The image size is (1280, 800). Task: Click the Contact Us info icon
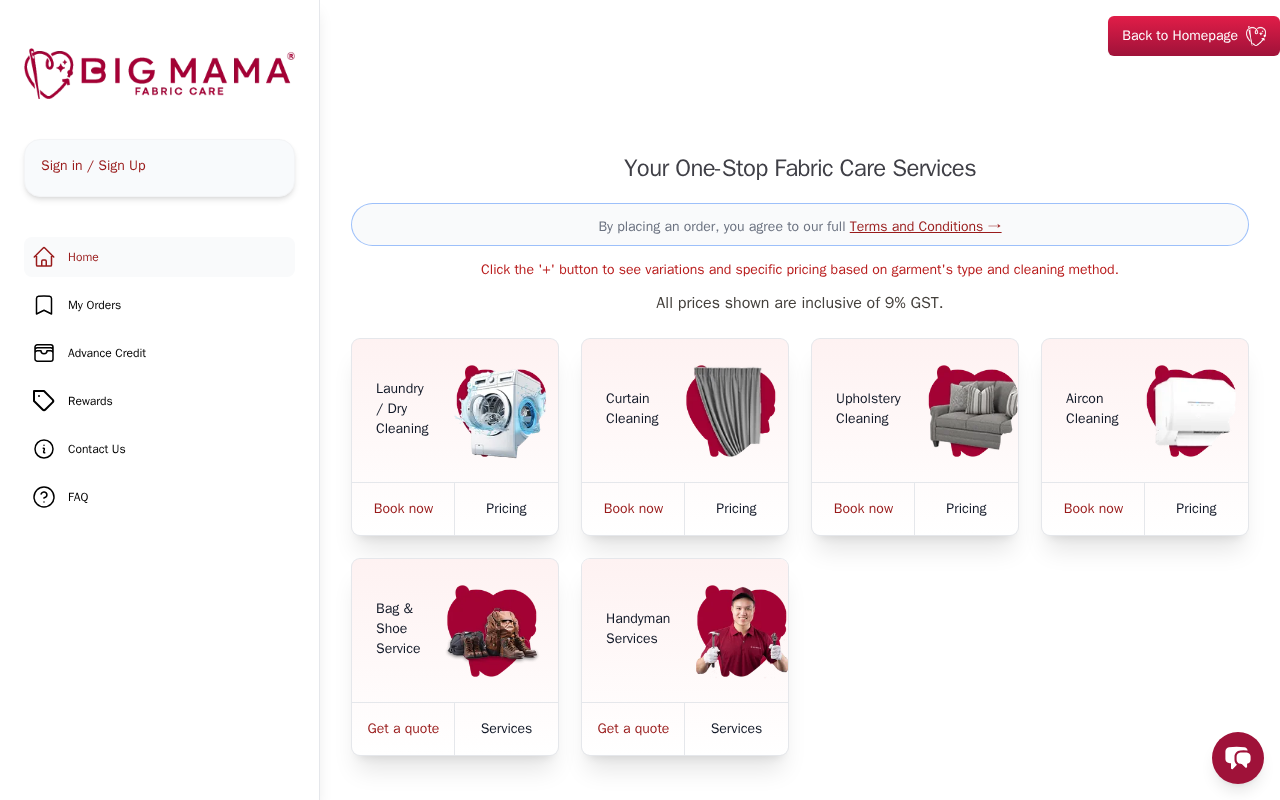[44, 449]
